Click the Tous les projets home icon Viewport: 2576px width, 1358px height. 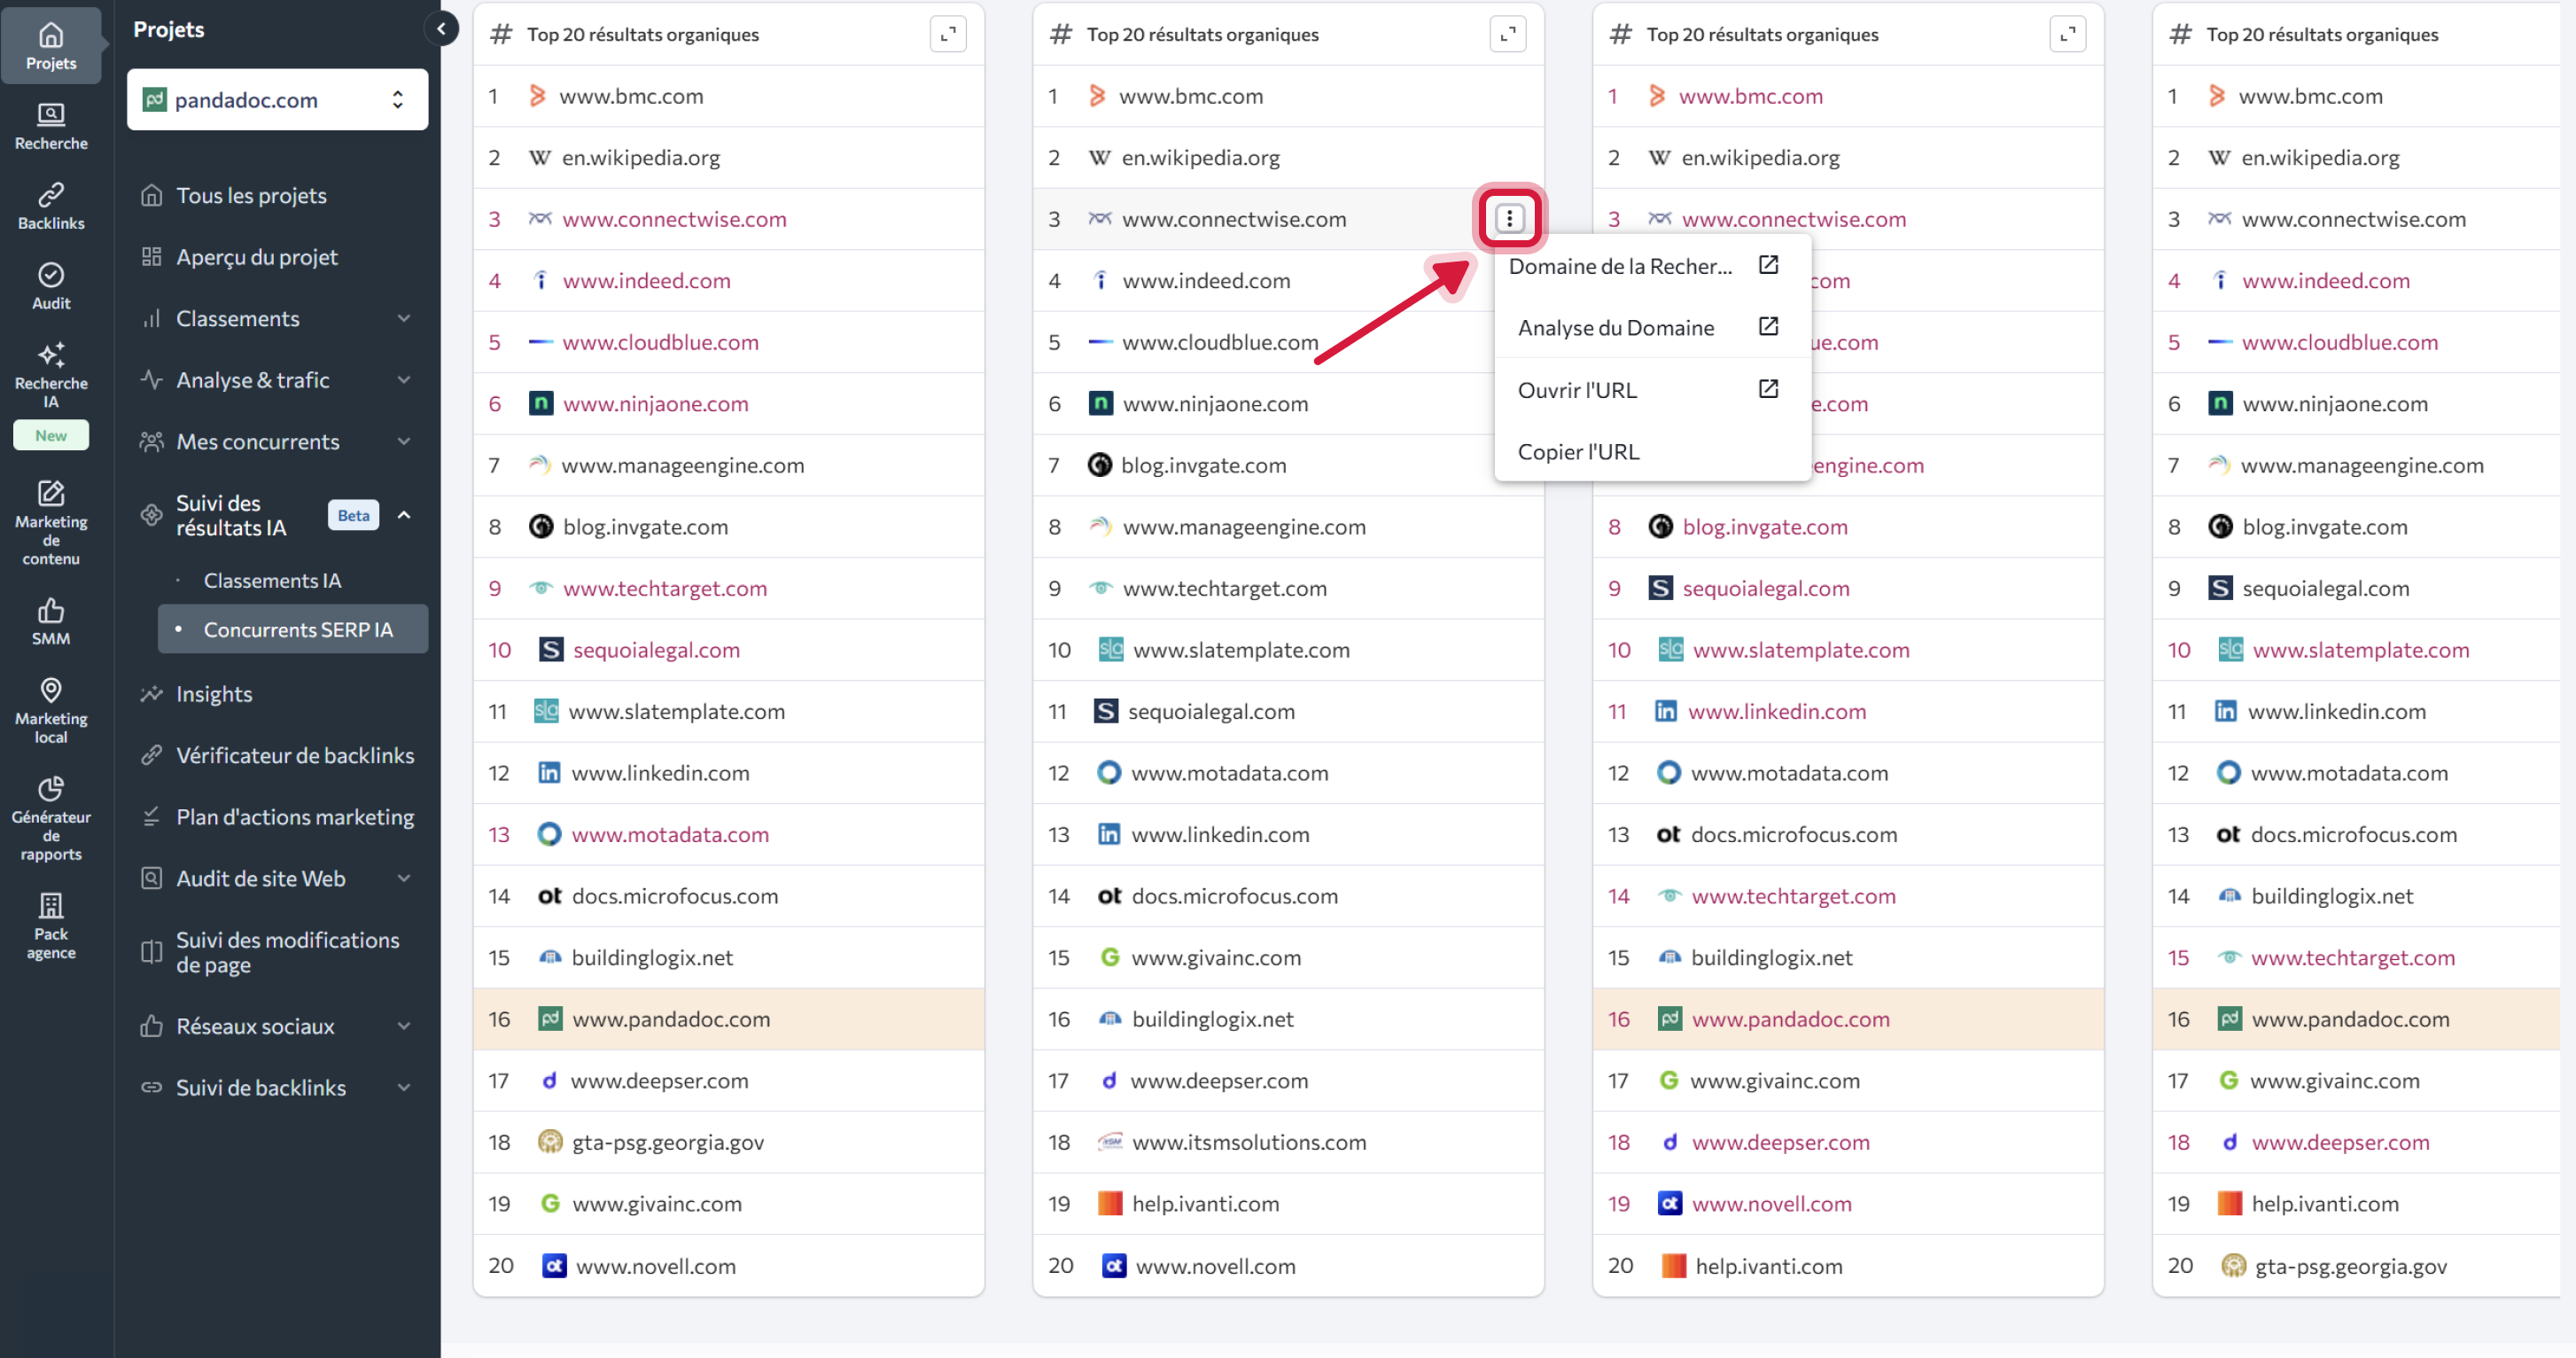pos(151,195)
